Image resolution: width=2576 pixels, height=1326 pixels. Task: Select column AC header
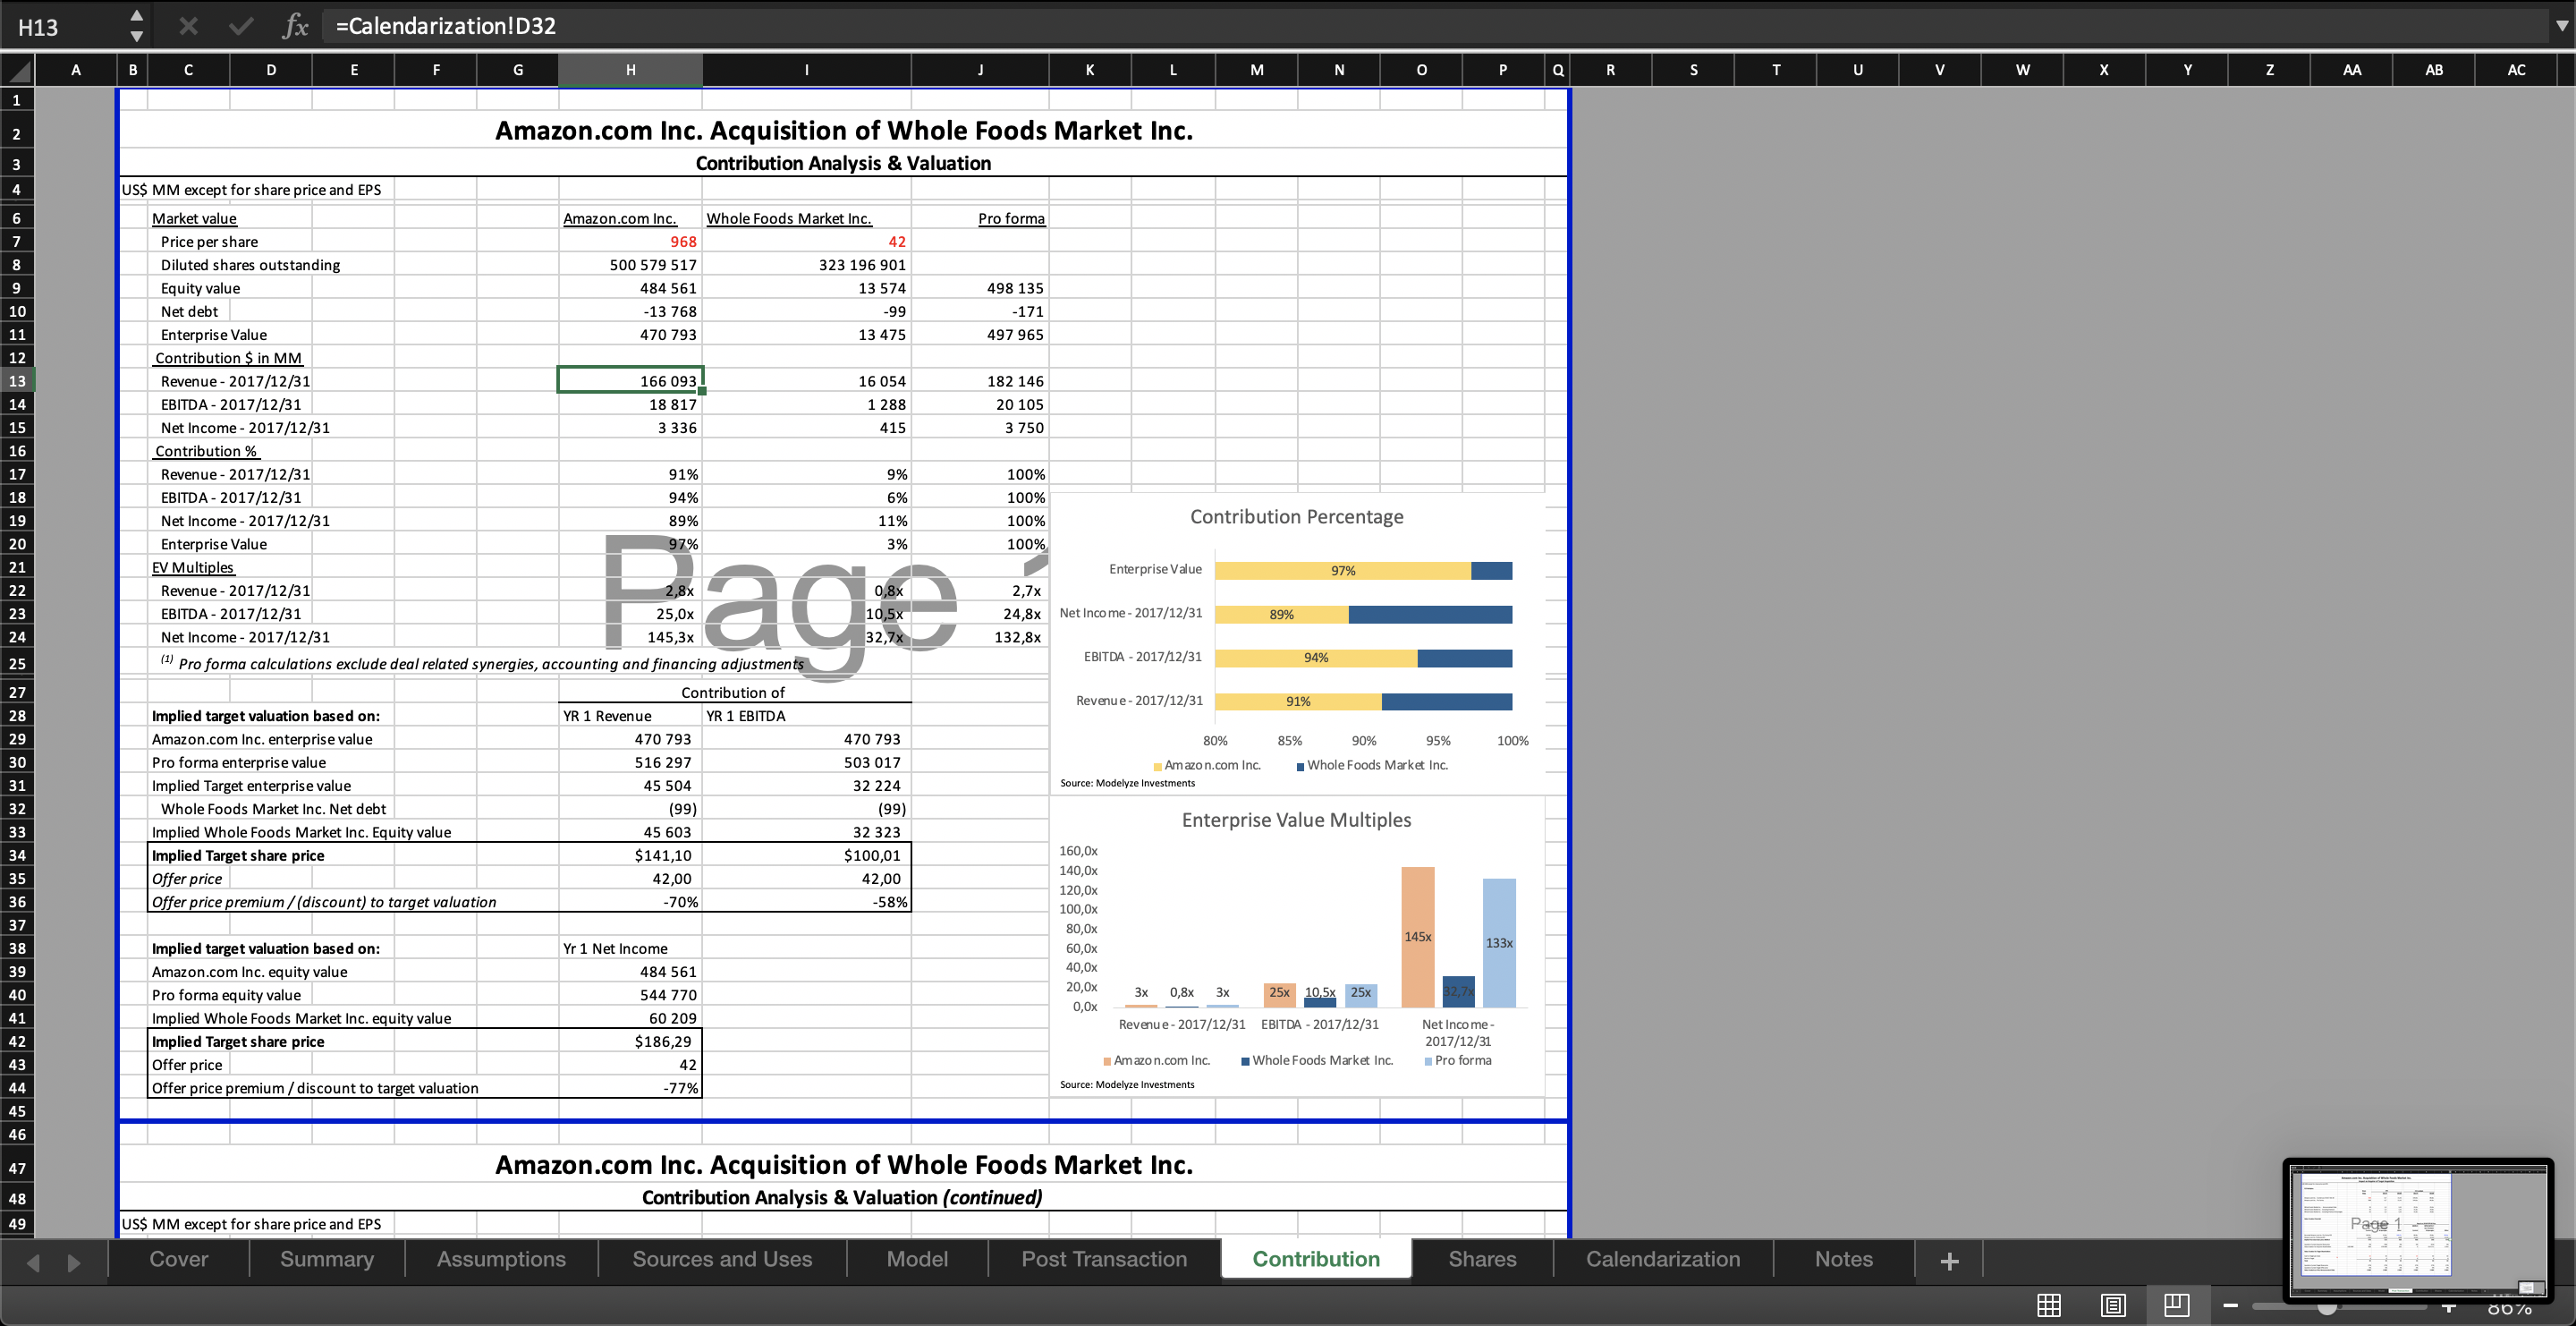(2516, 70)
